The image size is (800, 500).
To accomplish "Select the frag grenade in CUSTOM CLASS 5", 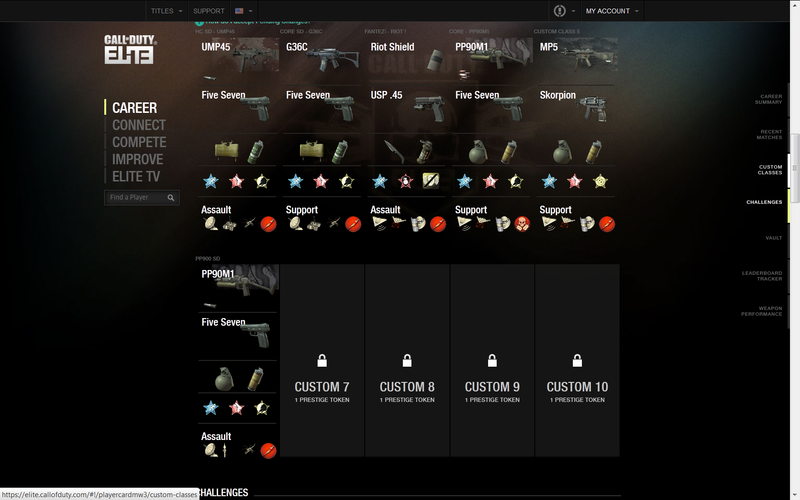I will 562,152.
